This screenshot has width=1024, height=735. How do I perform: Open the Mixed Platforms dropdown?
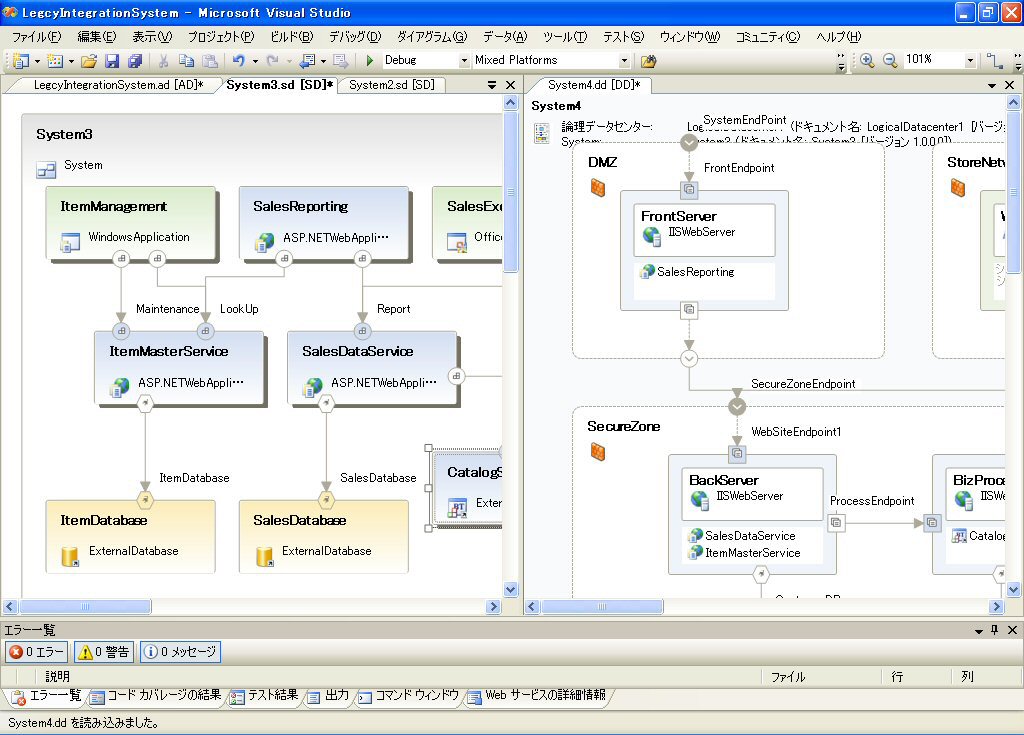click(x=624, y=60)
